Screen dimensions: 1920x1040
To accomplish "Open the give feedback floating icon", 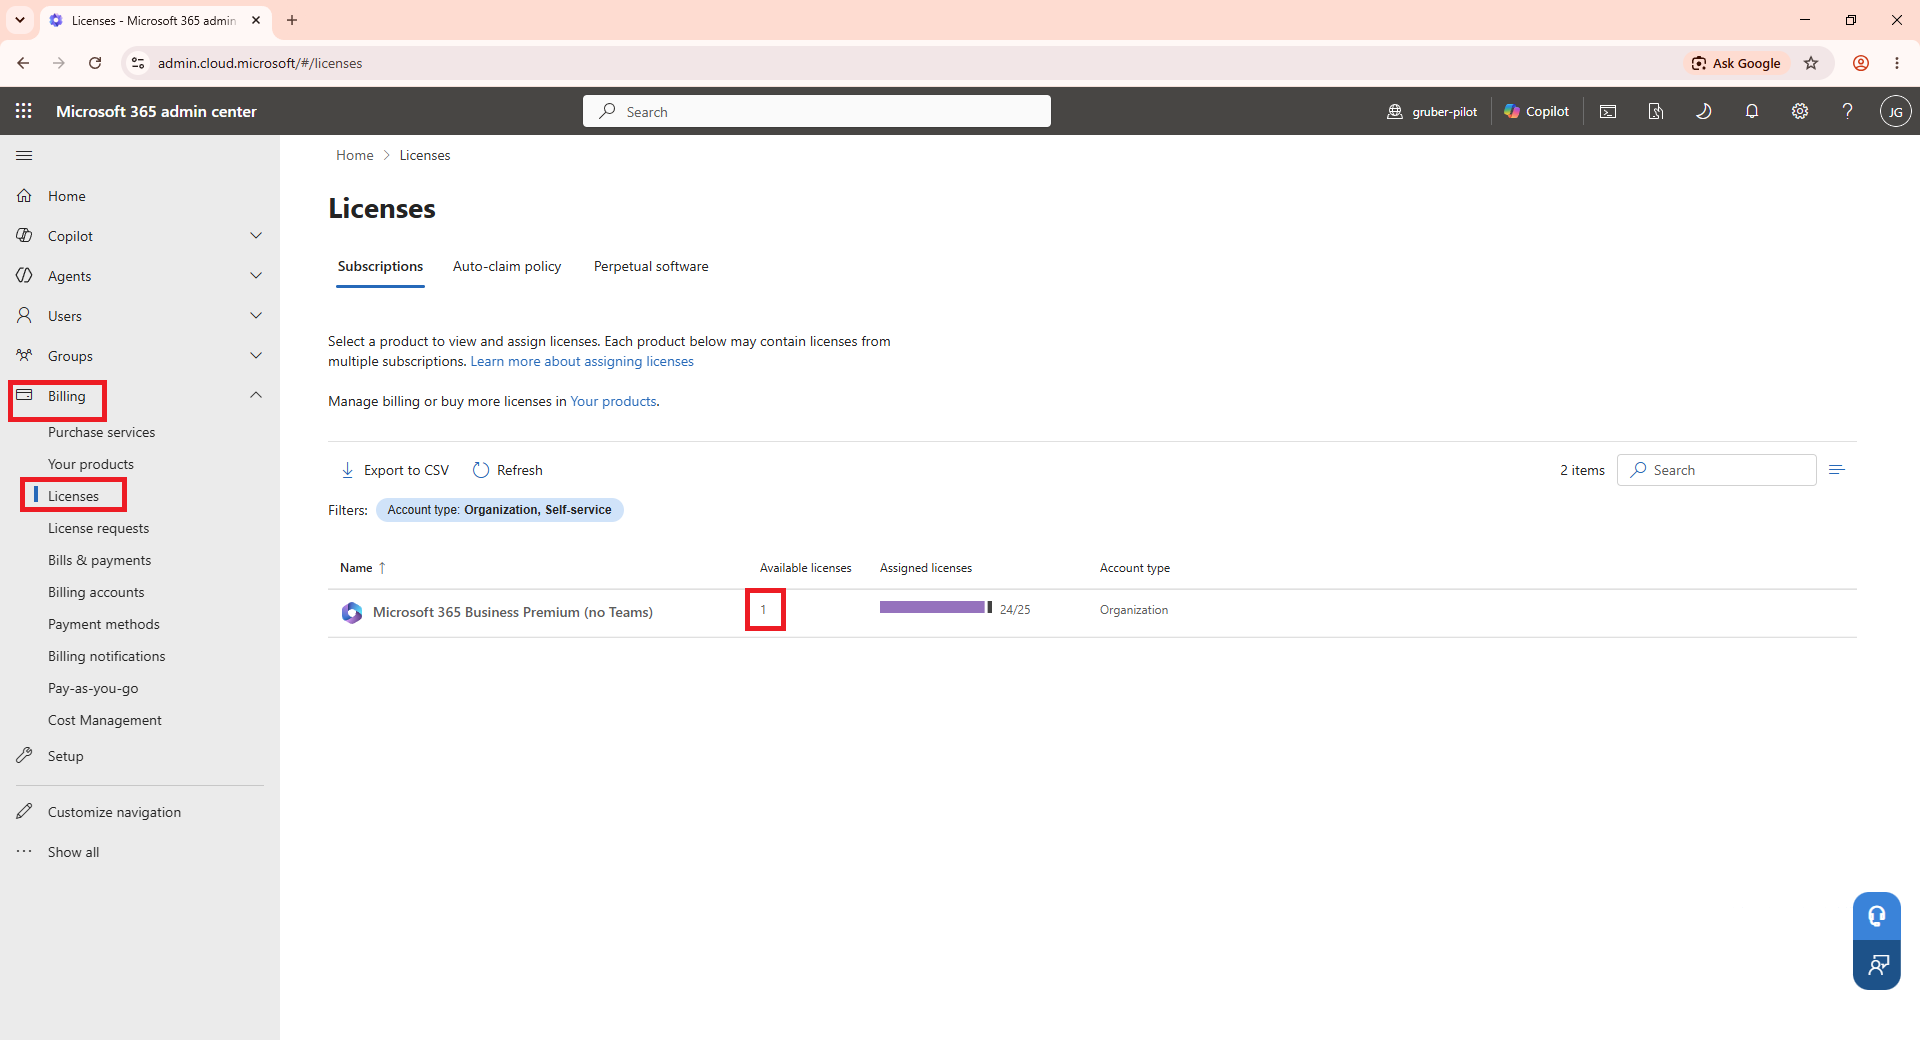I will click(1877, 965).
